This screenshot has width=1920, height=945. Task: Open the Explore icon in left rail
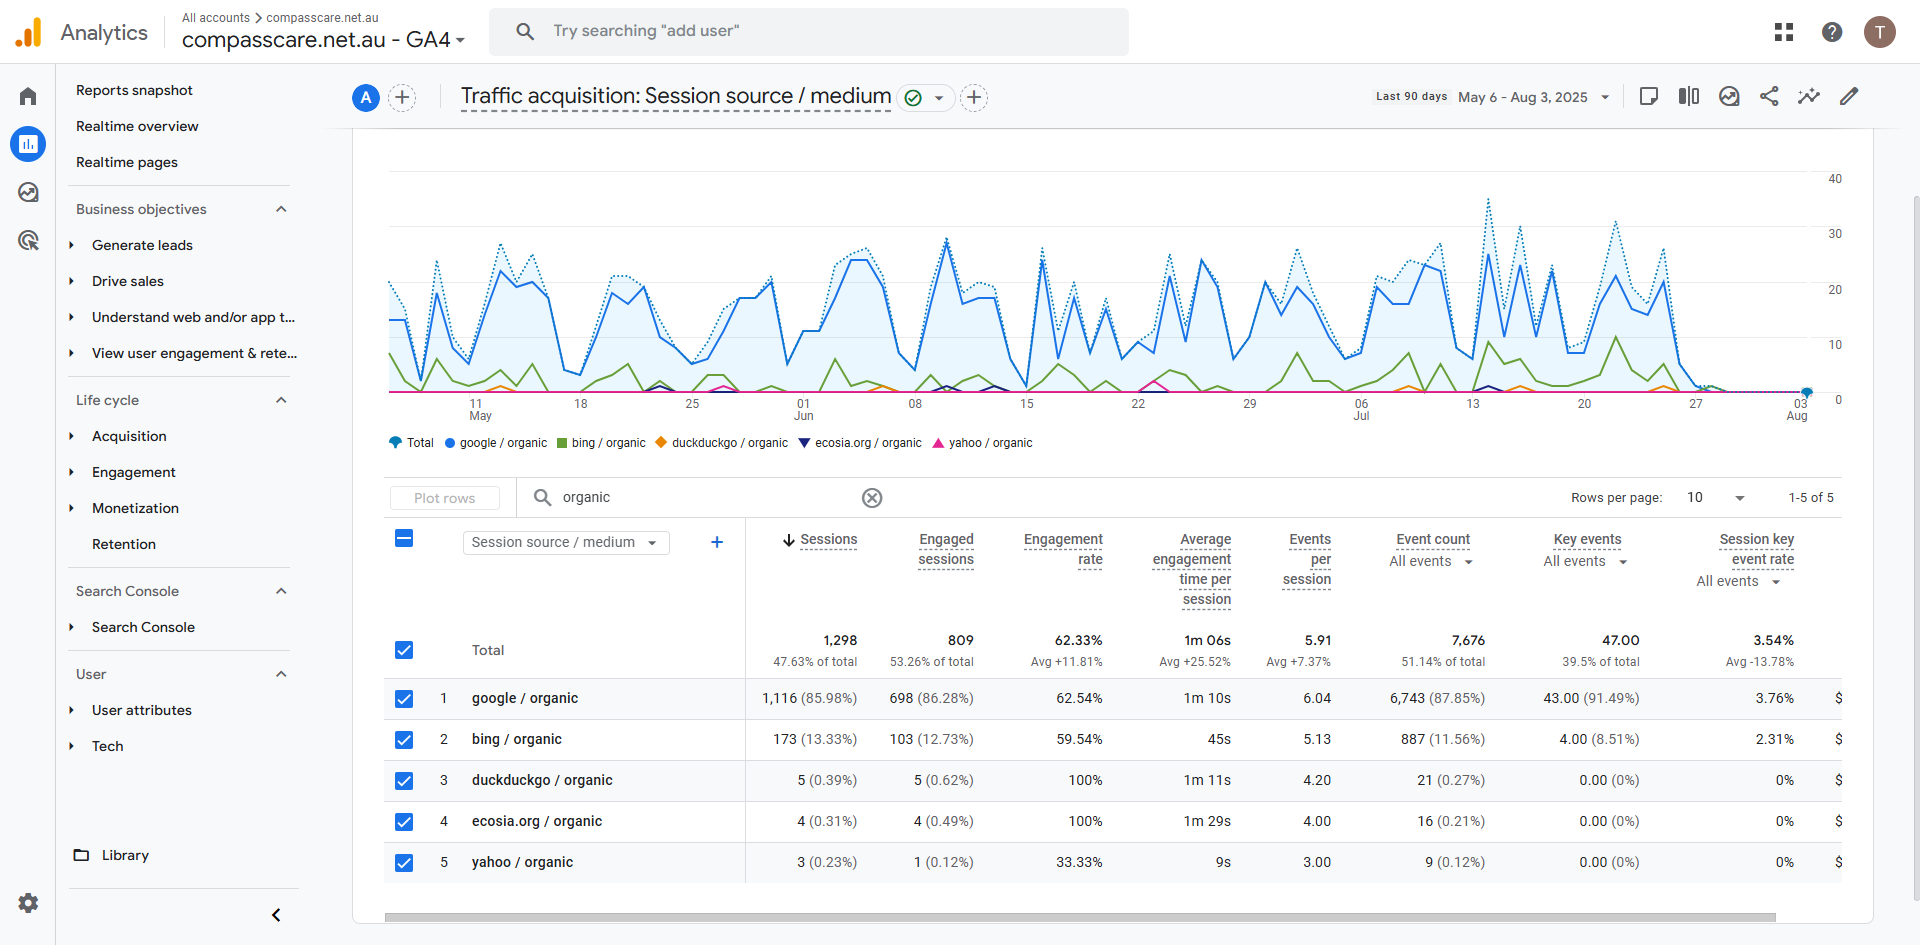click(x=28, y=192)
